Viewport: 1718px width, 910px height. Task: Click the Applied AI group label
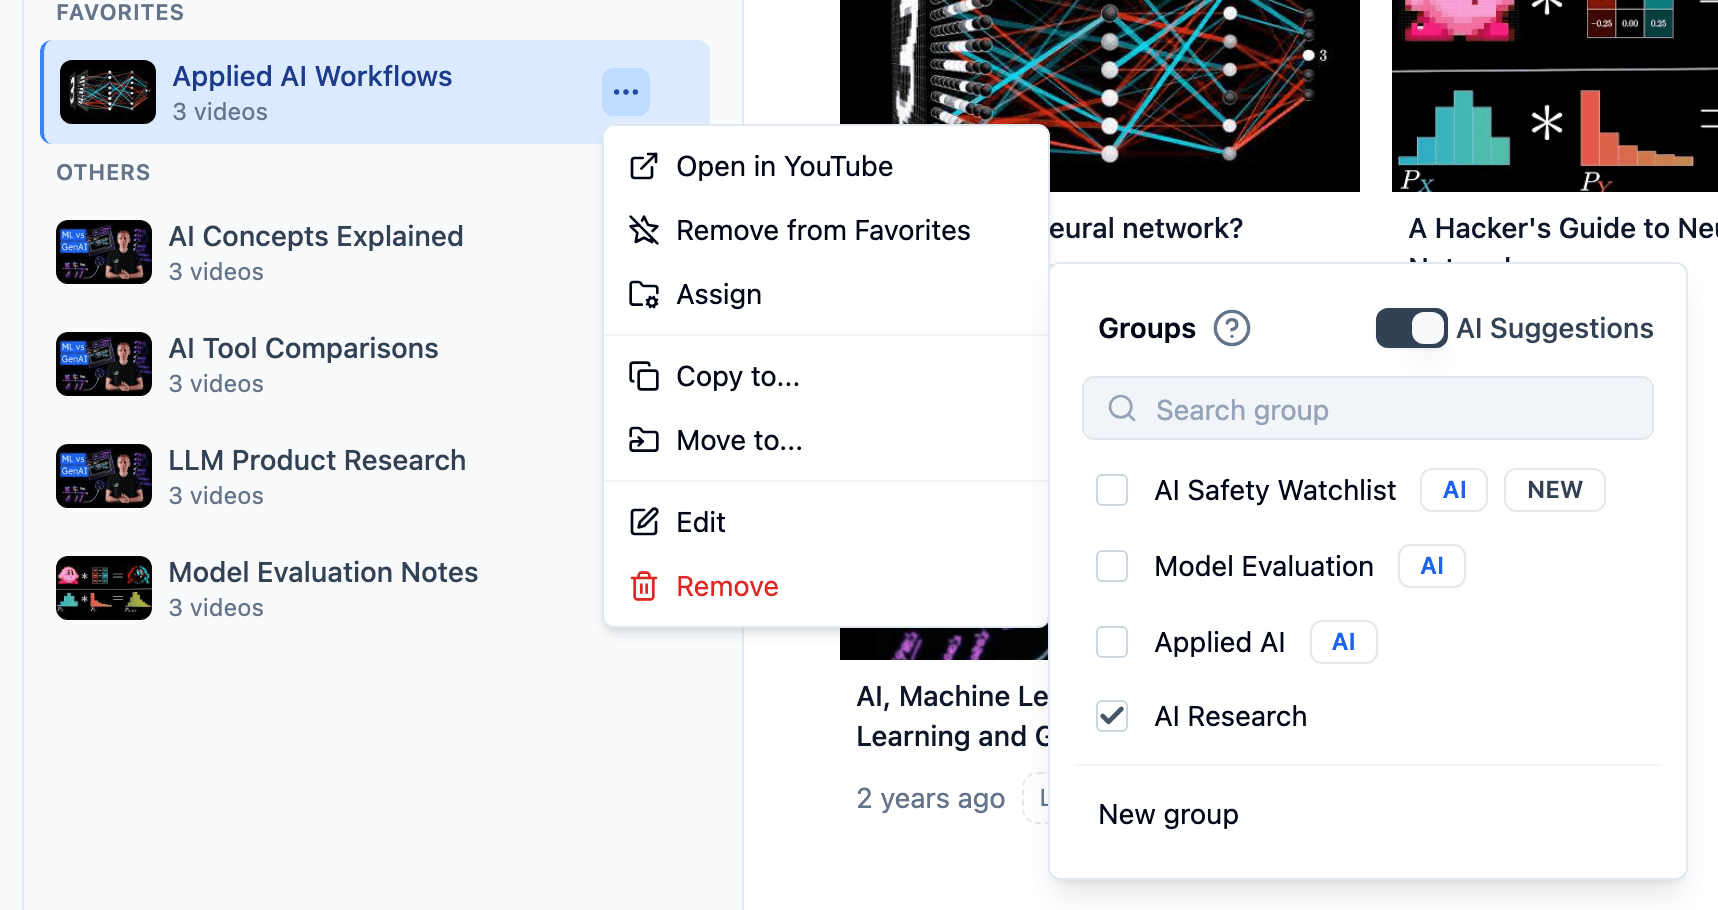click(x=1220, y=642)
